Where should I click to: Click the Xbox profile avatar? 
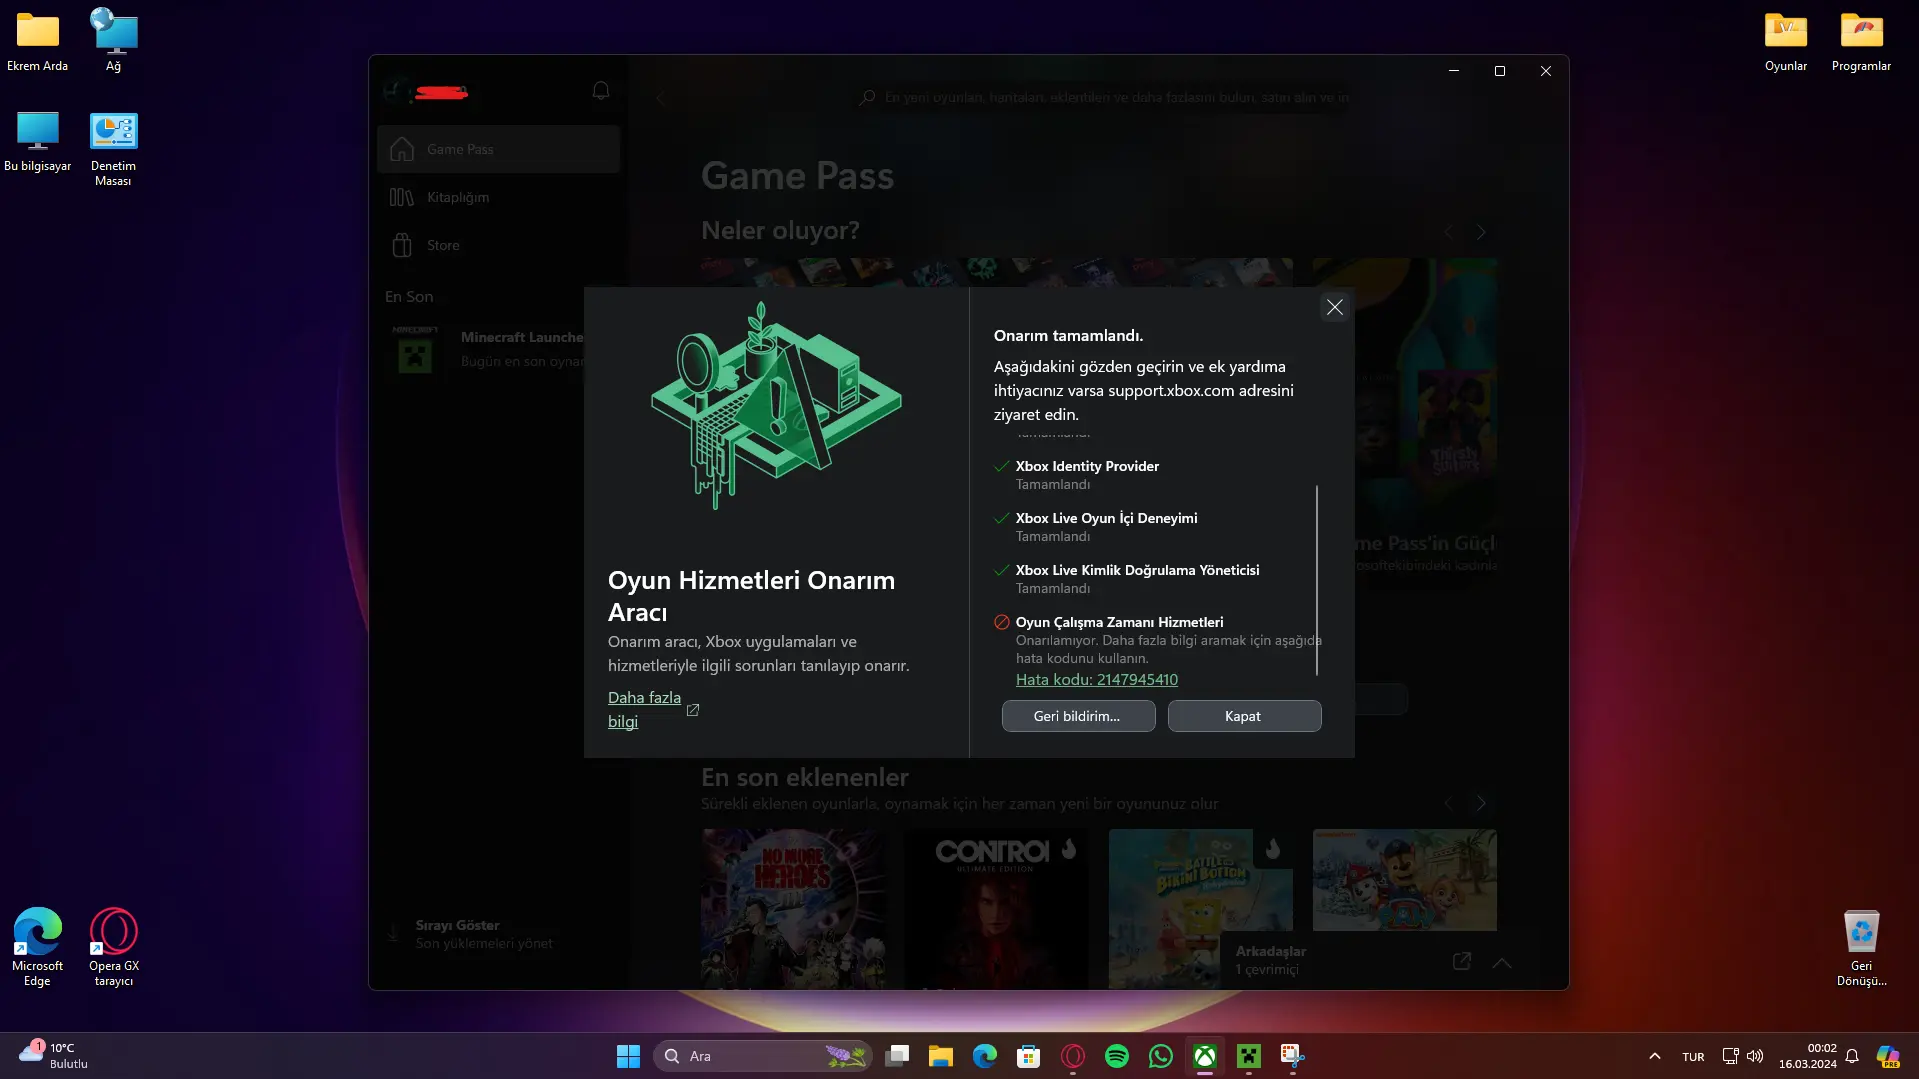[x=396, y=92]
